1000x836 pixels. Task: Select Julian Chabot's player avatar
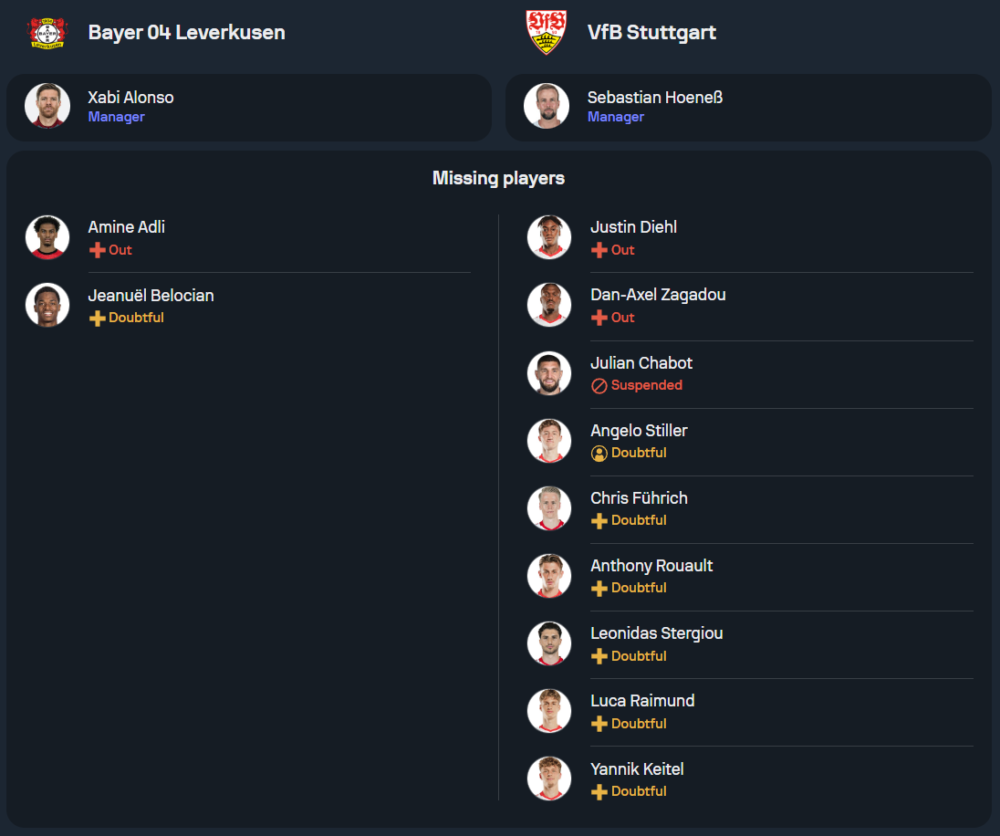click(x=549, y=373)
